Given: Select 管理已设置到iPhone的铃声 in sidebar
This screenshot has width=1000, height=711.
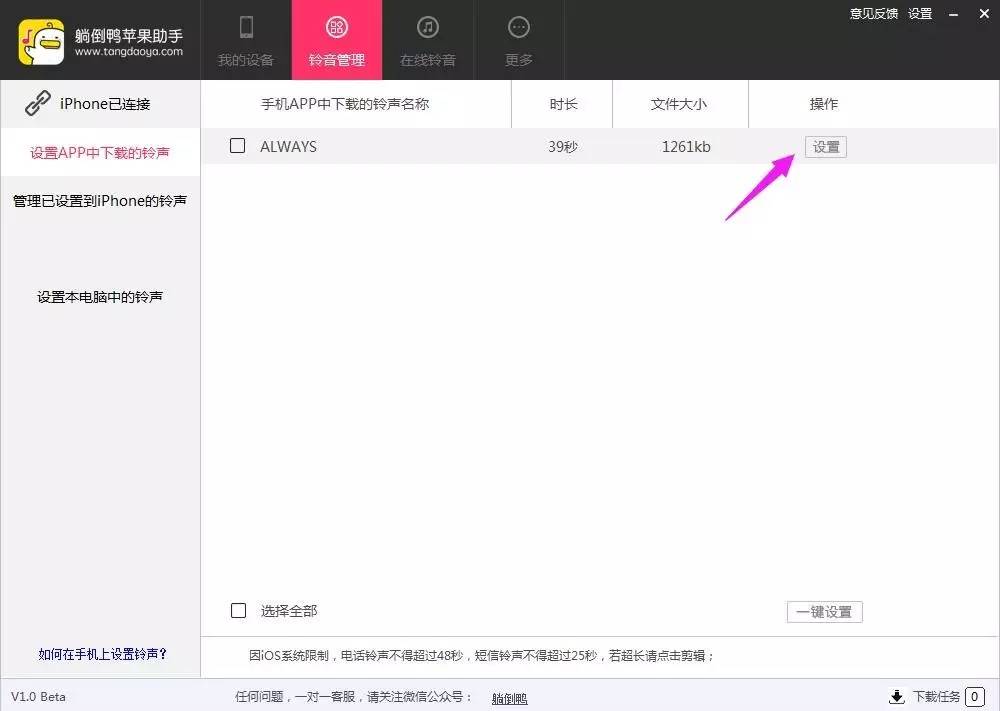Looking at the screenshot, I should tap(100, 200).
